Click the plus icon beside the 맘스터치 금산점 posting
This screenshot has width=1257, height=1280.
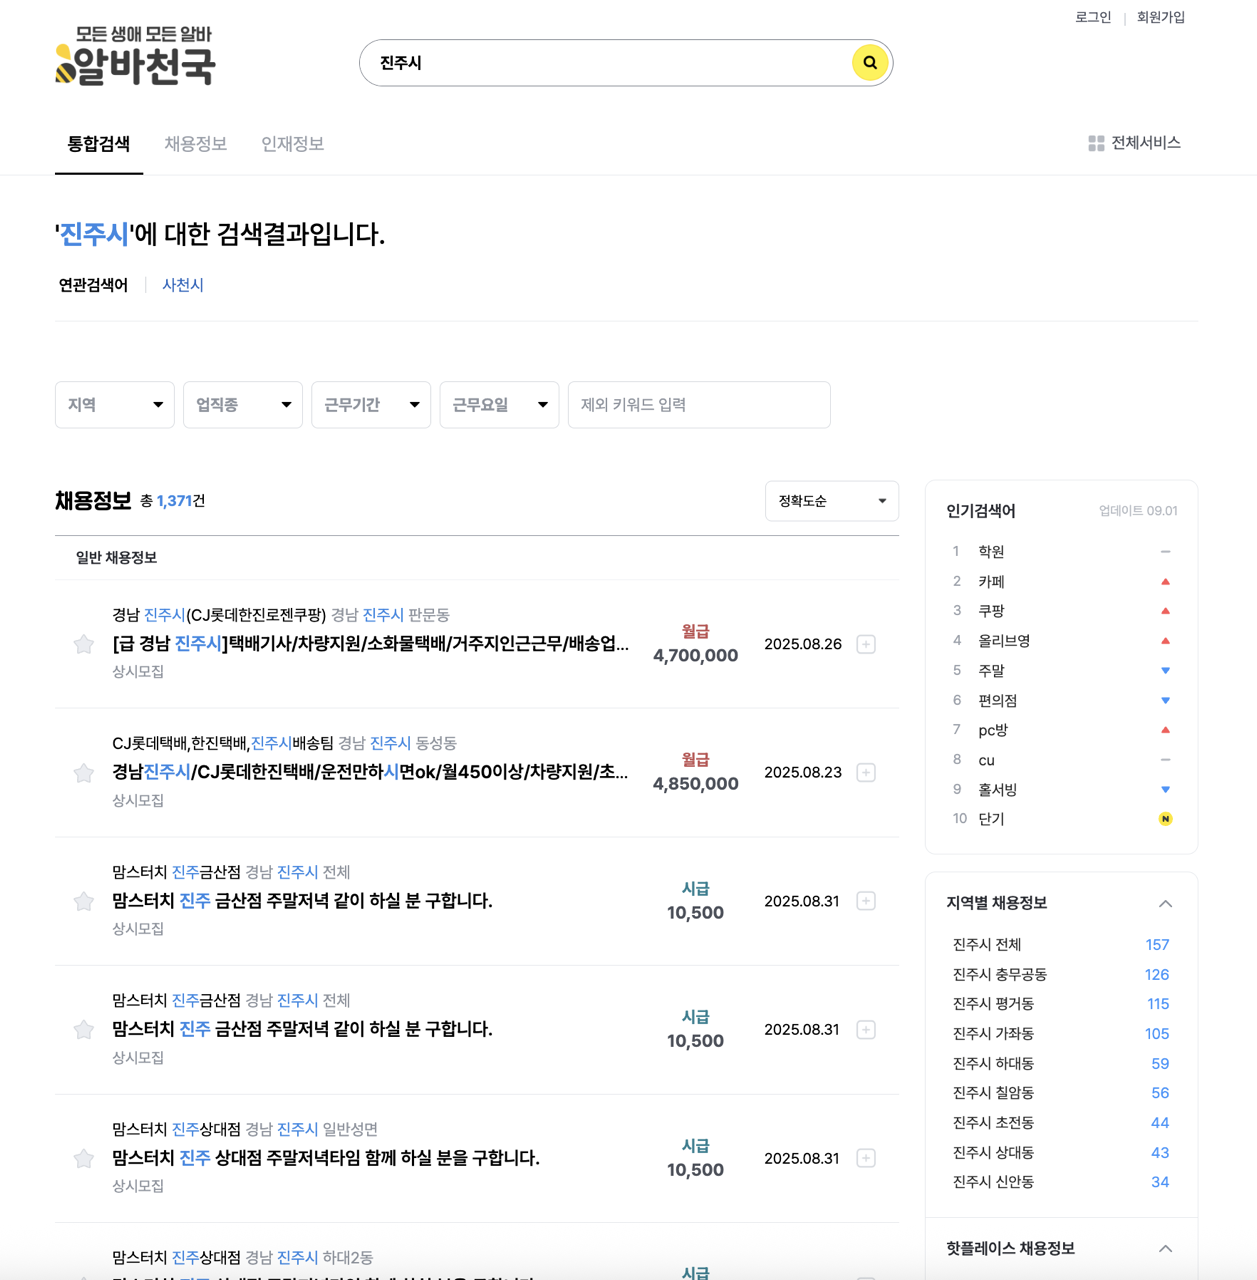click(x=865, y=901)
